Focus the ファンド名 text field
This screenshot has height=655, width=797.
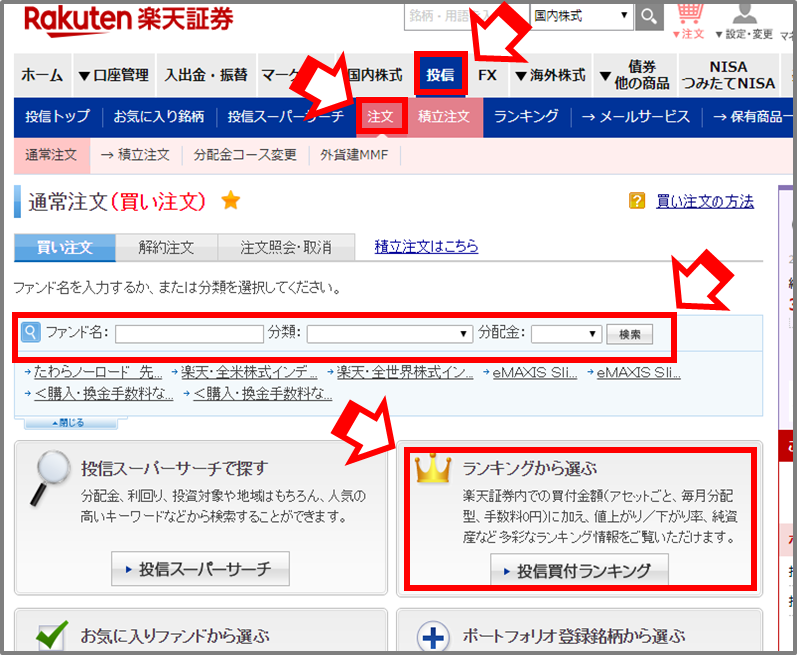tap(189, 334)
